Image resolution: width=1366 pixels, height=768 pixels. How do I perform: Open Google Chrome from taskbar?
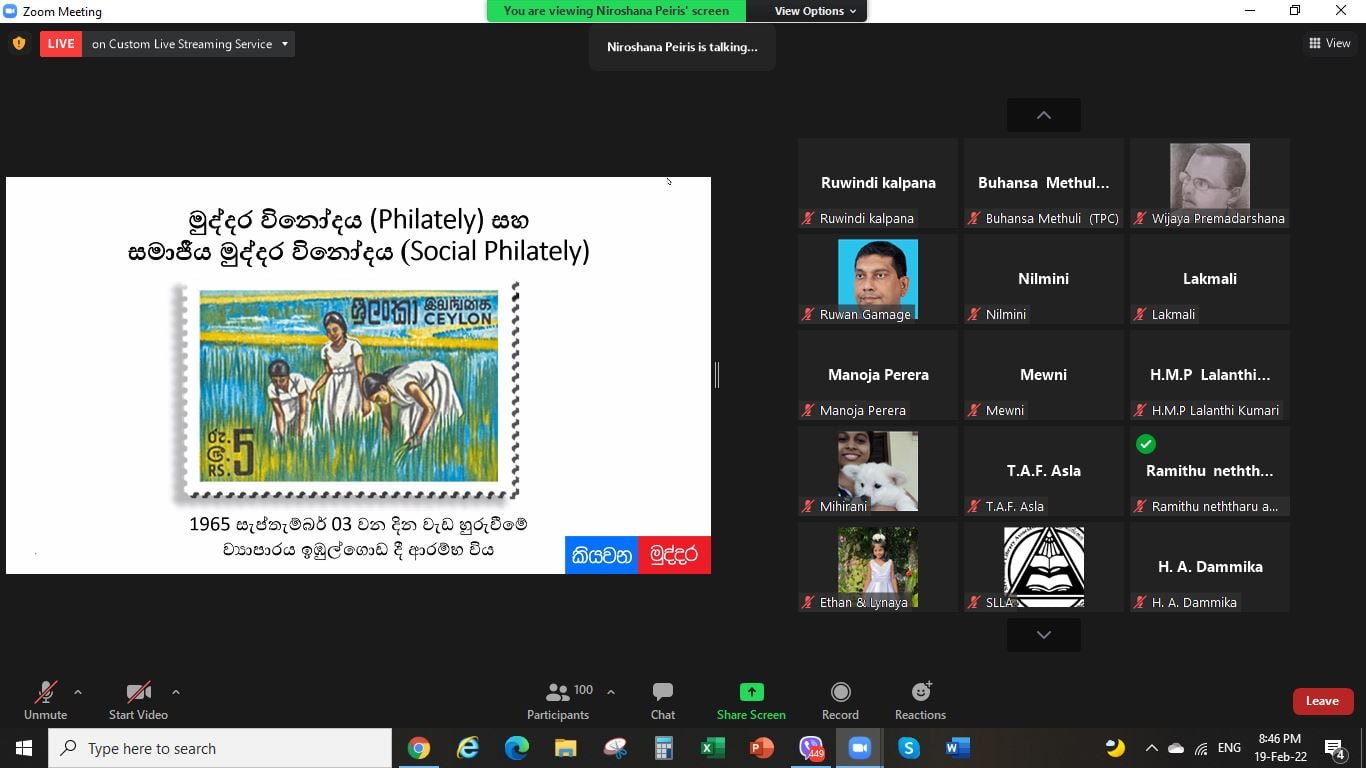tap(419, 748)
